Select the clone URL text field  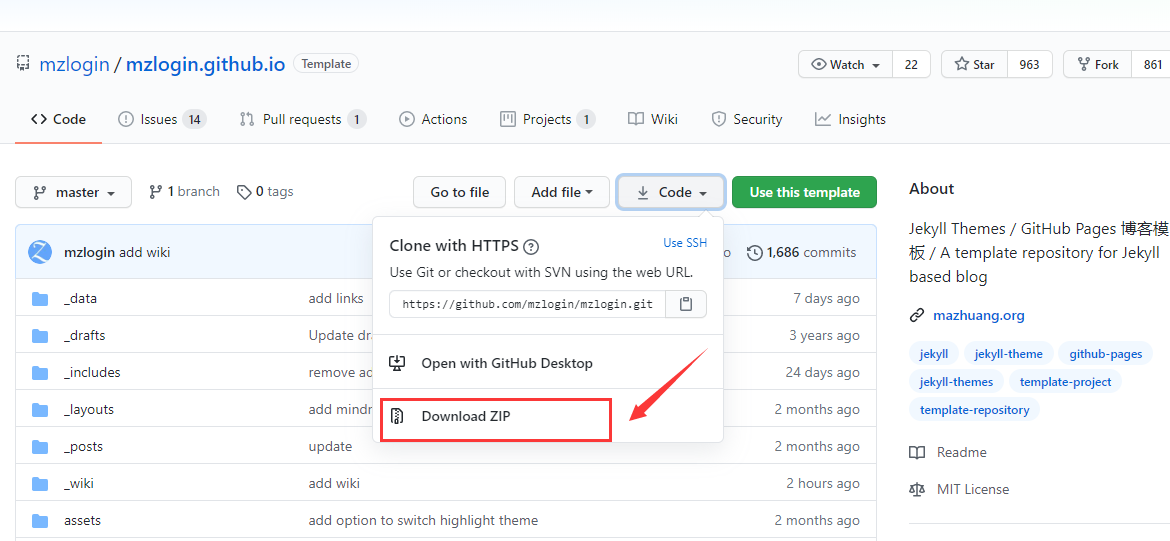528,304
